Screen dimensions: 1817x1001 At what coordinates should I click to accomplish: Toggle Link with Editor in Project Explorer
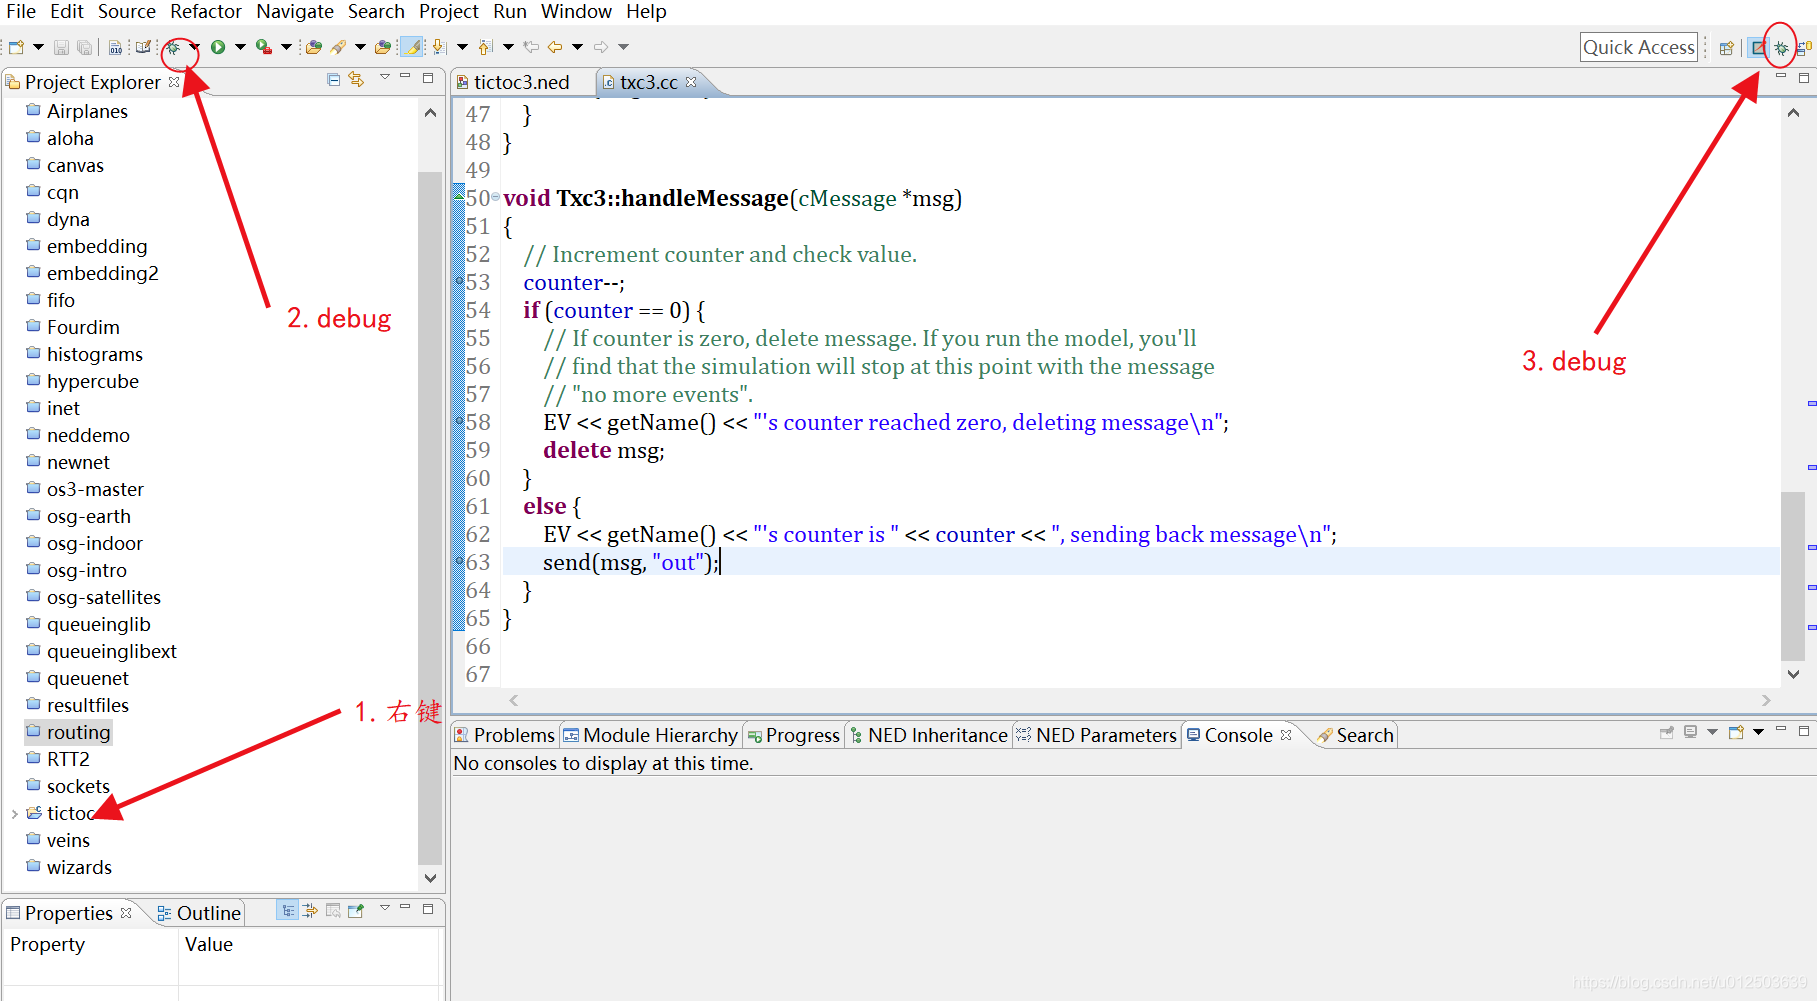click(x=356, y=78)
